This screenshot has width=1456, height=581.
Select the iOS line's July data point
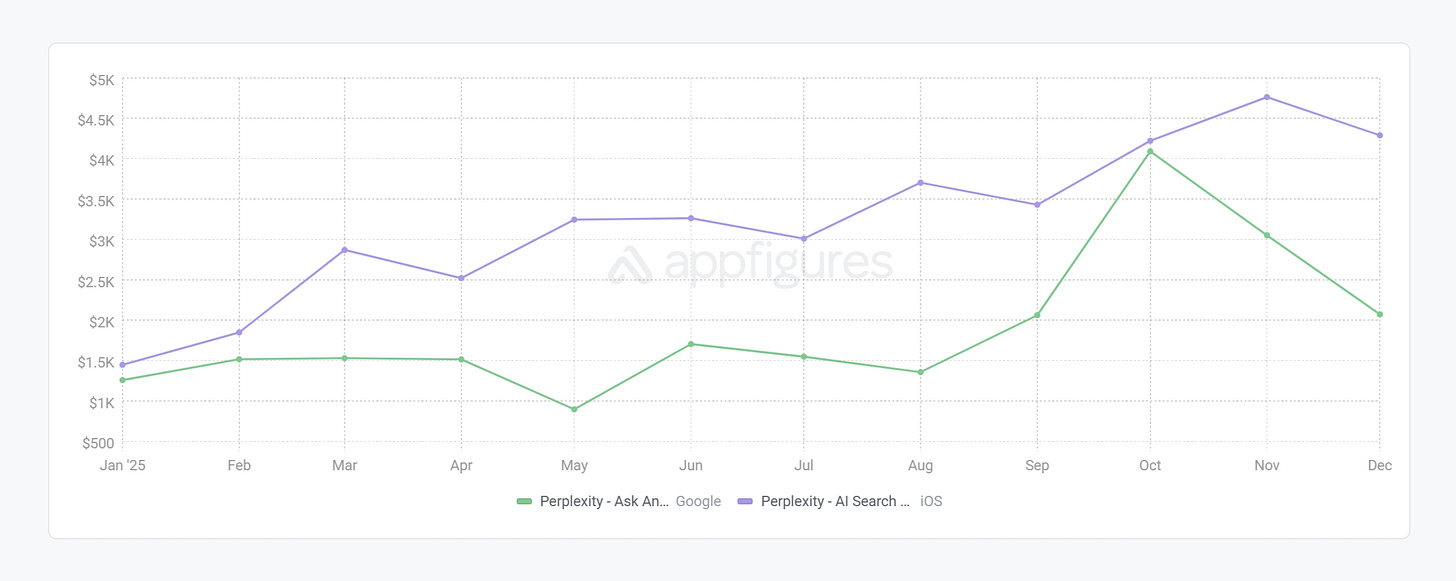(x=804, y=239)
